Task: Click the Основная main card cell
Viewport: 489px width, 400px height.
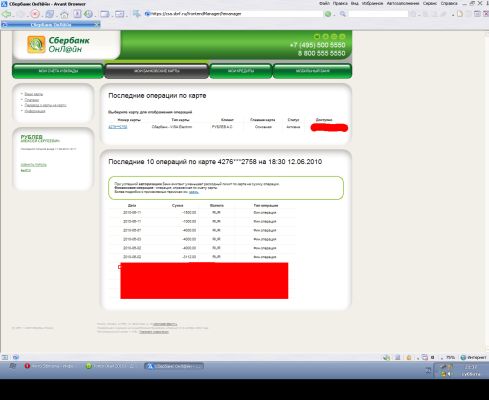Action: pos(263,127)
